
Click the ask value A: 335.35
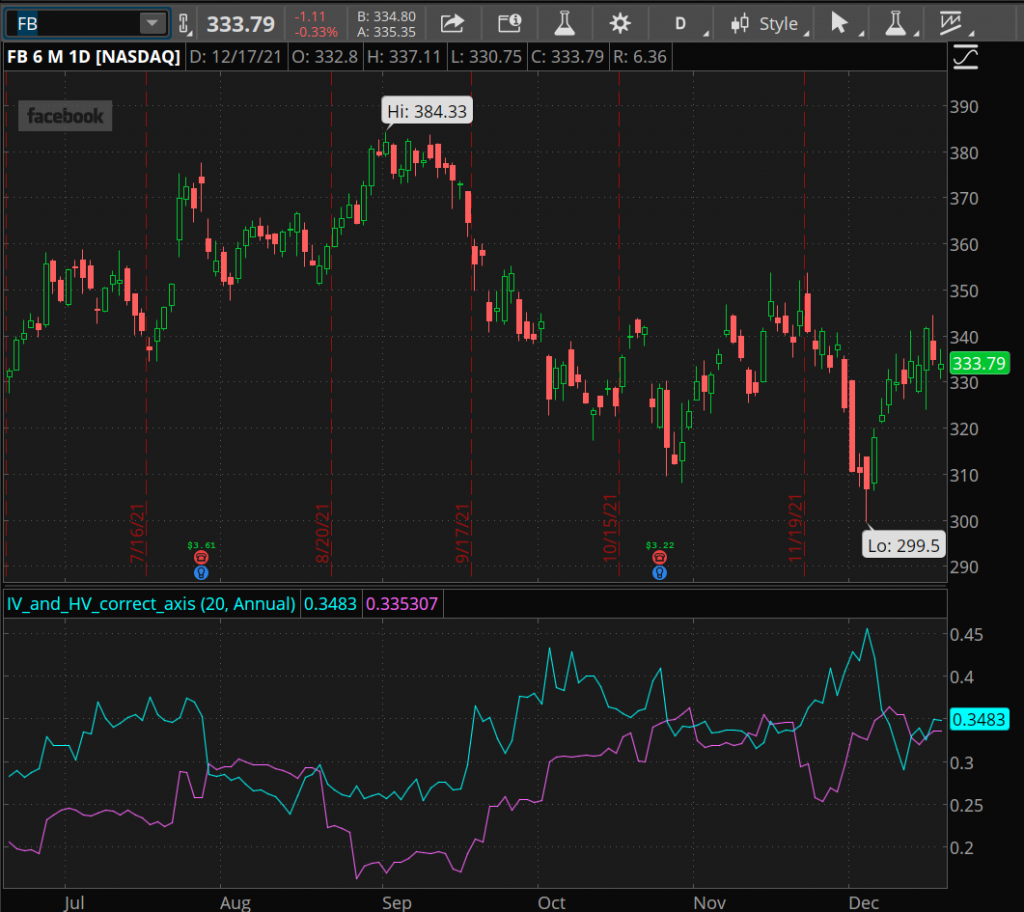pyautogui.click(x=386, y=32)
